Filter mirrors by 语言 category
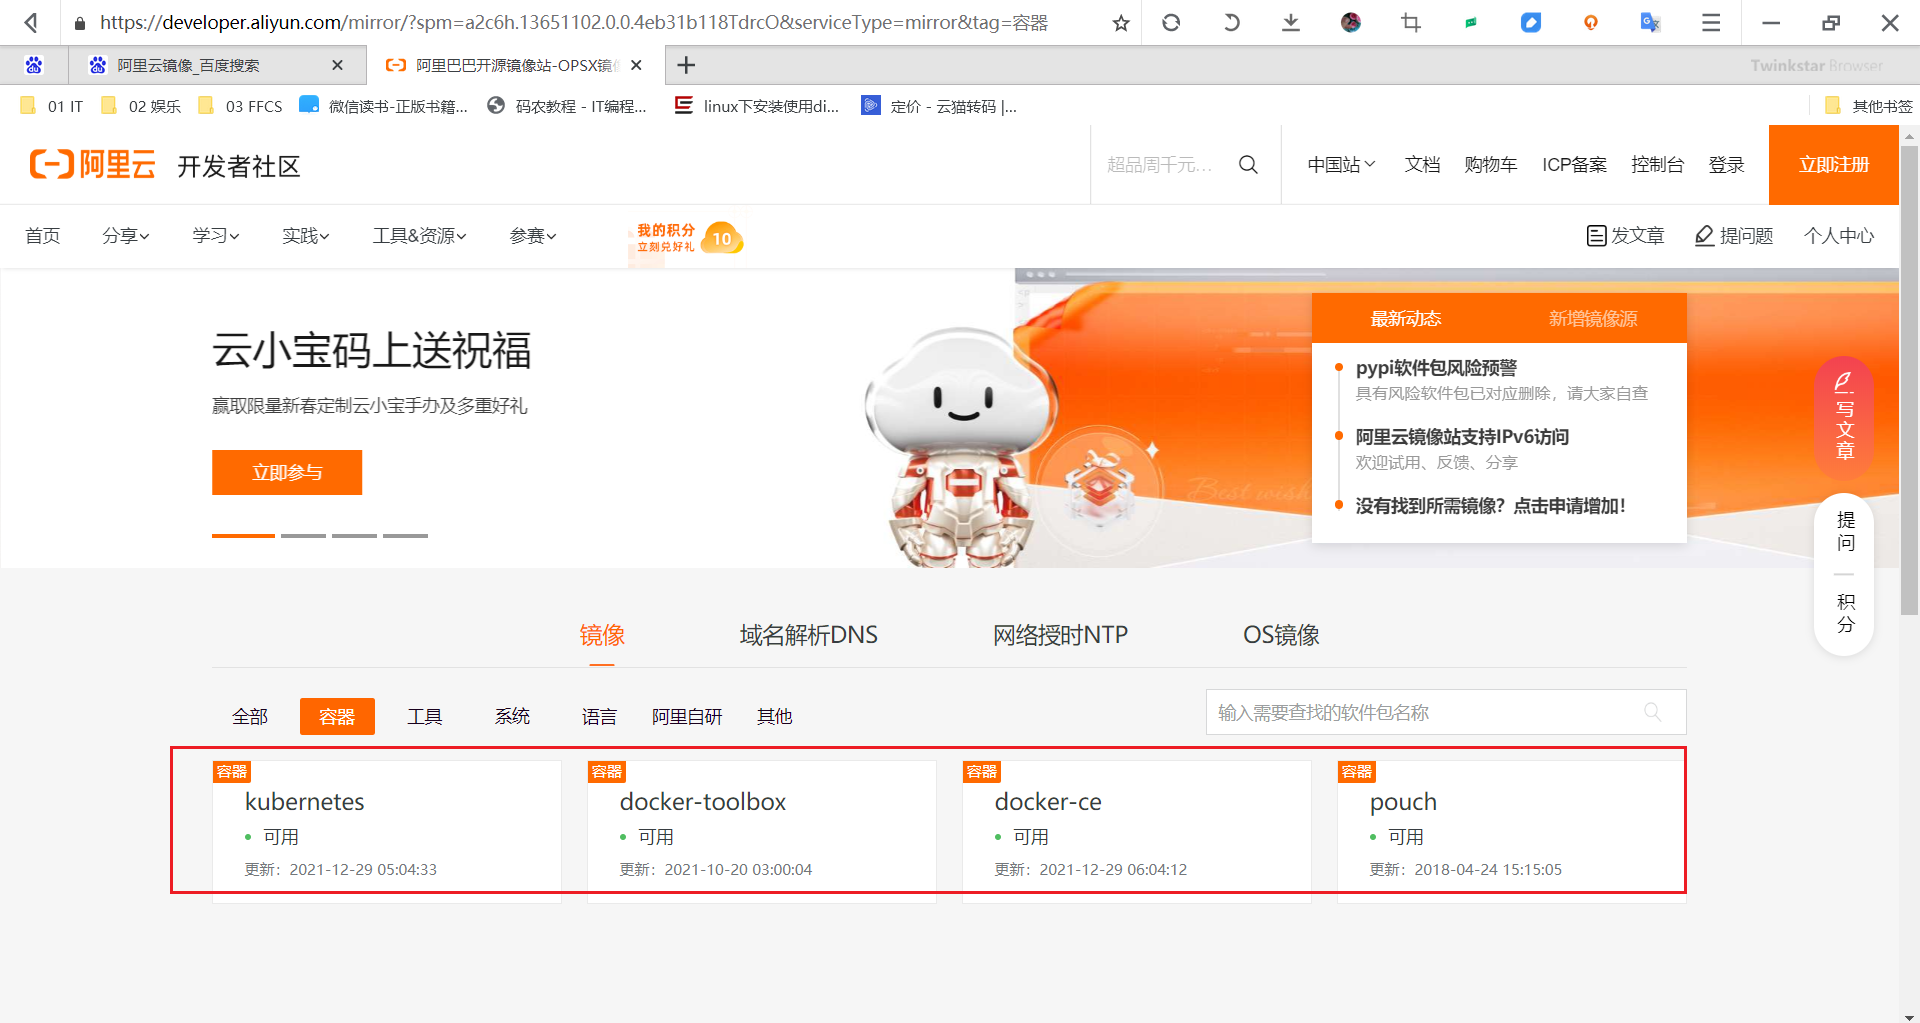This screenshot has height=1023, width=1920. pyautogui.click(x=599, y=716)
